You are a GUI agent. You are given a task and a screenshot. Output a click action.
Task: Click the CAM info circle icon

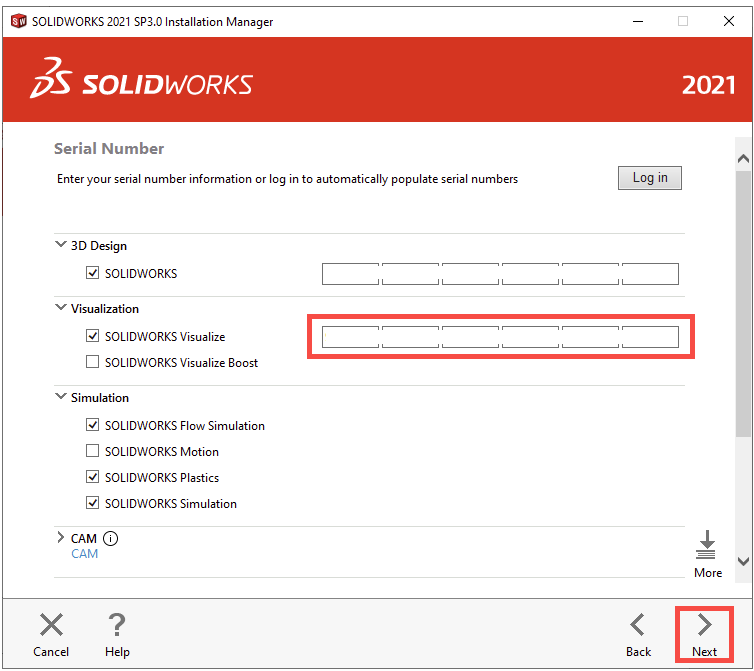pyautogui.click(x=110, y=538)
